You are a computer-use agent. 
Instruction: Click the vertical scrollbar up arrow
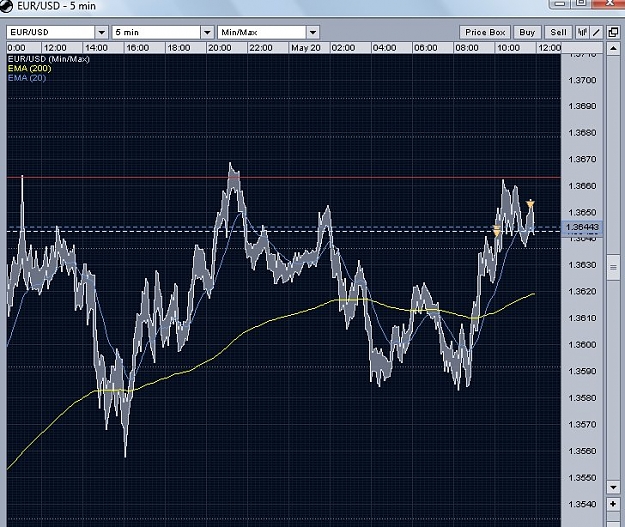[x=613, y=49]
